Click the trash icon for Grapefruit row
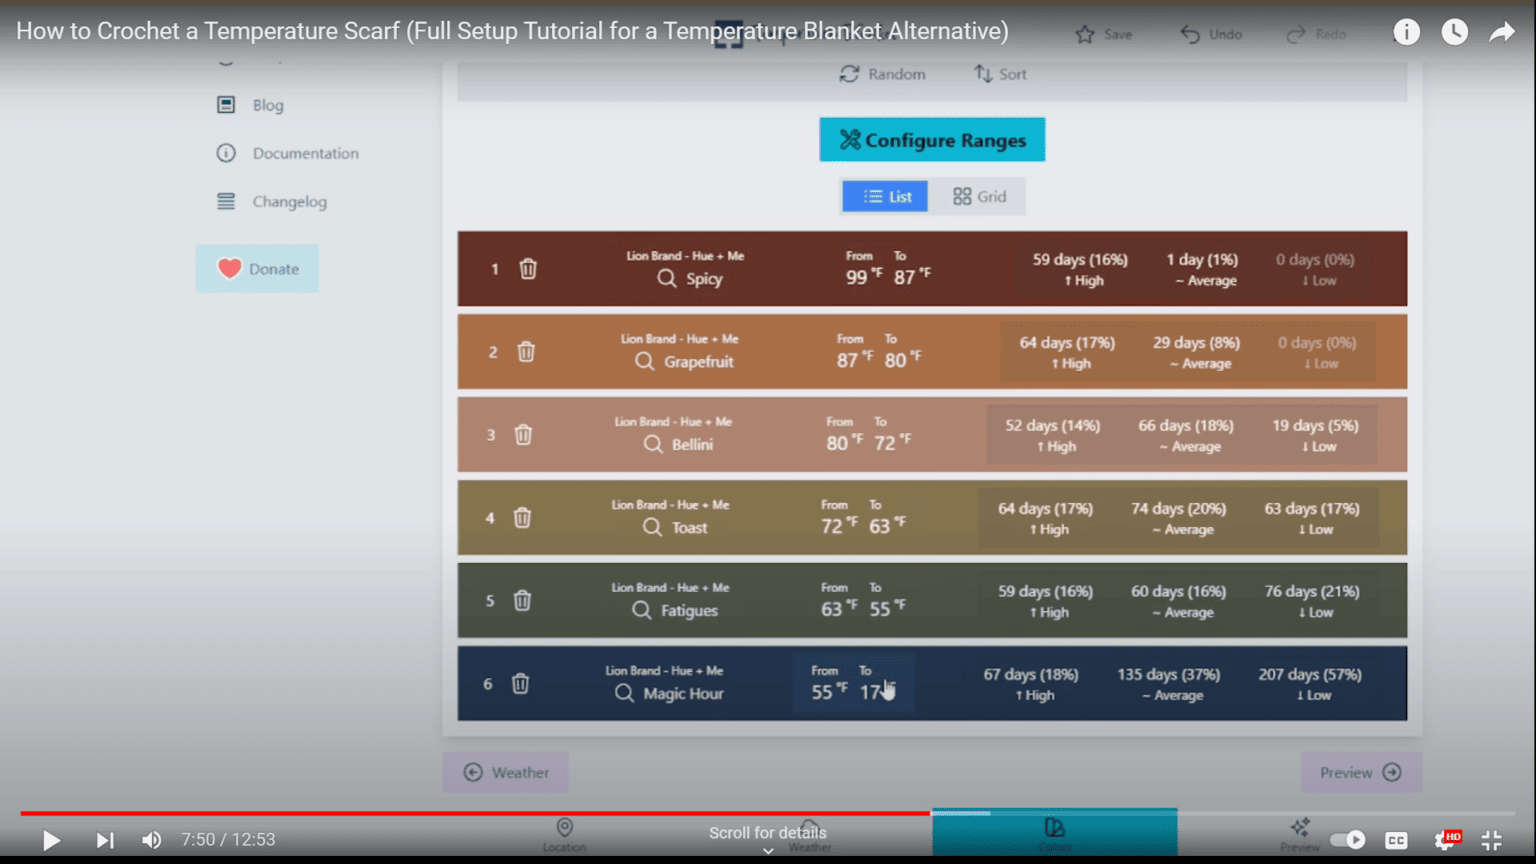Viewport: 1536px width, 864px height. [x=526, y=352]
